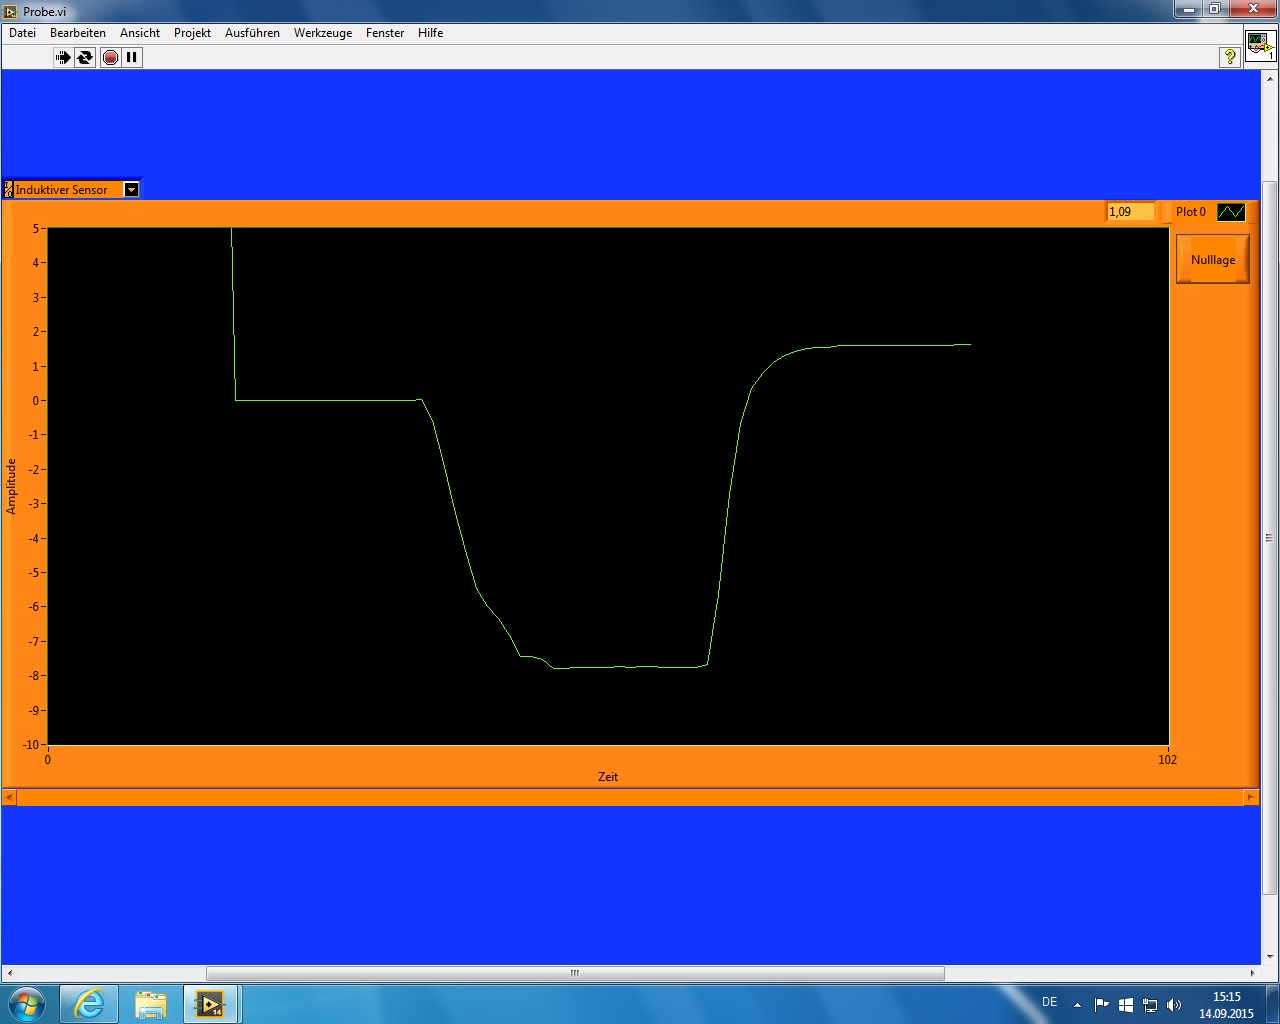Open the Werkzeuge menu
The image size is (1280, 1024).
[x=323, y=33]
